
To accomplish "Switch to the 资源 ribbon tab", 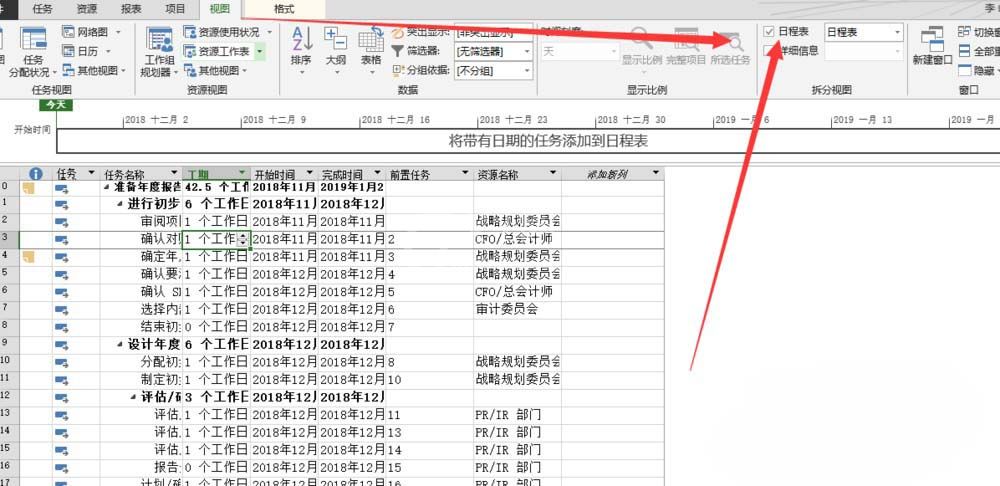I will (x=87, y=9).
